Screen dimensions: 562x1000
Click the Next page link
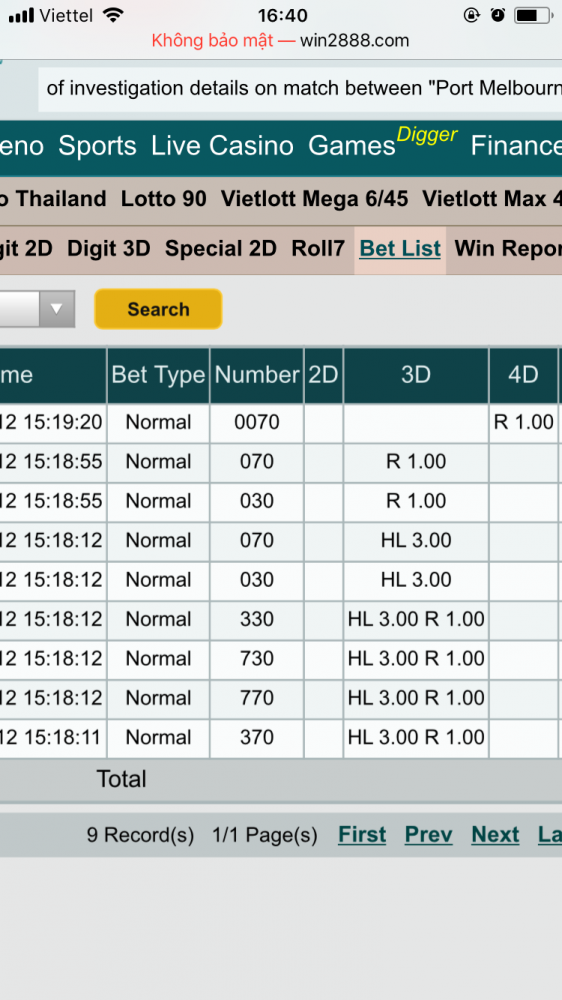[495, 835]
